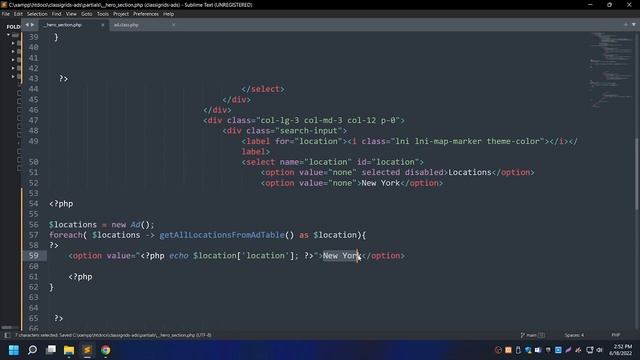Click the new tab plus icon
This screenshot has width=640, height=360.
pyautogui.click(x=625, y=24)
